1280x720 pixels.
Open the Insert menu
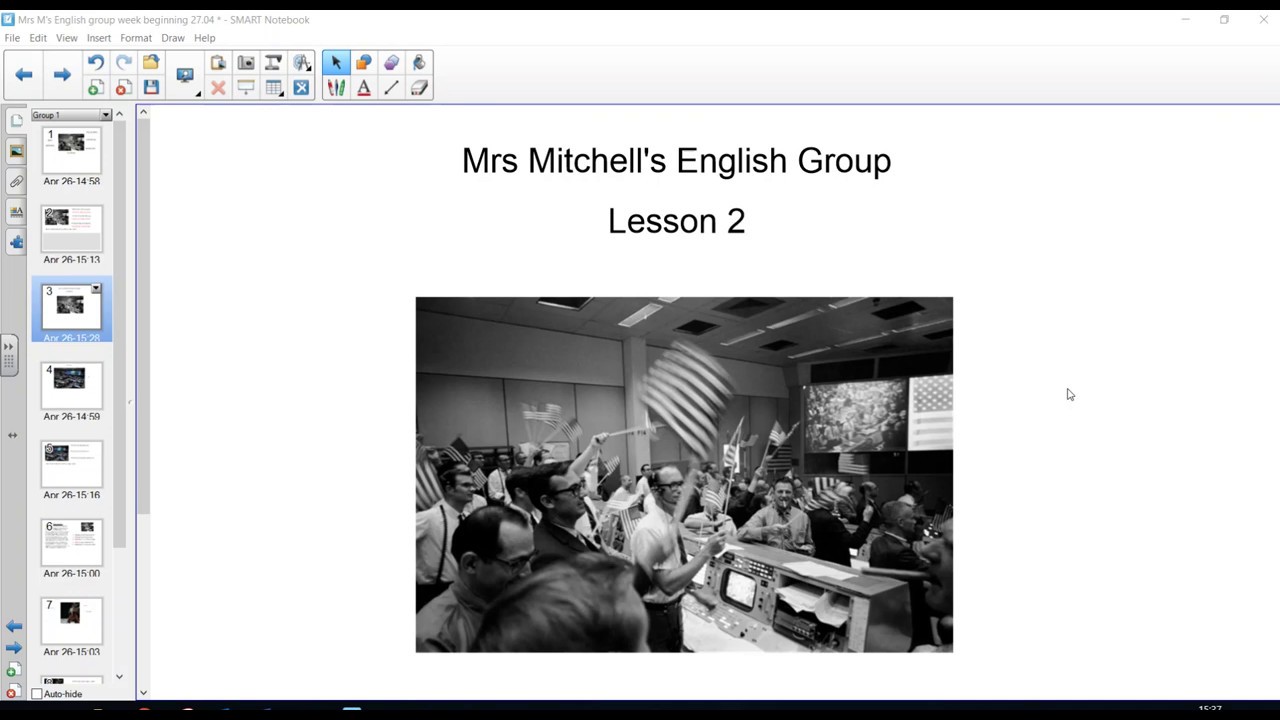[98, 38]
